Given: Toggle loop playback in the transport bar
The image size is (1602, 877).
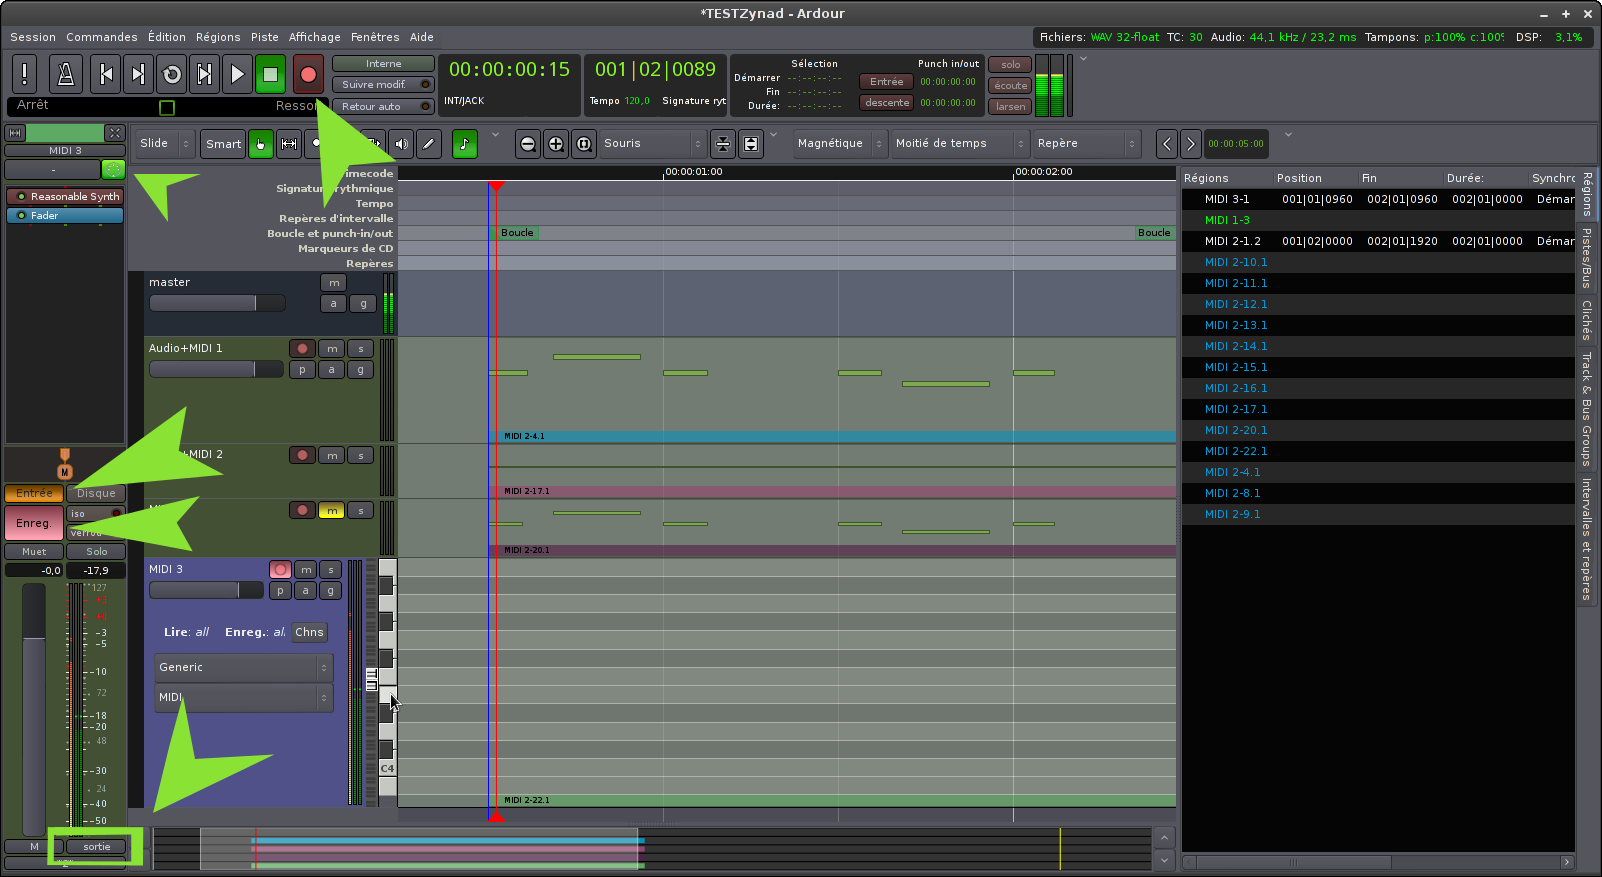Looking at the screenshot, I should 172,74.
